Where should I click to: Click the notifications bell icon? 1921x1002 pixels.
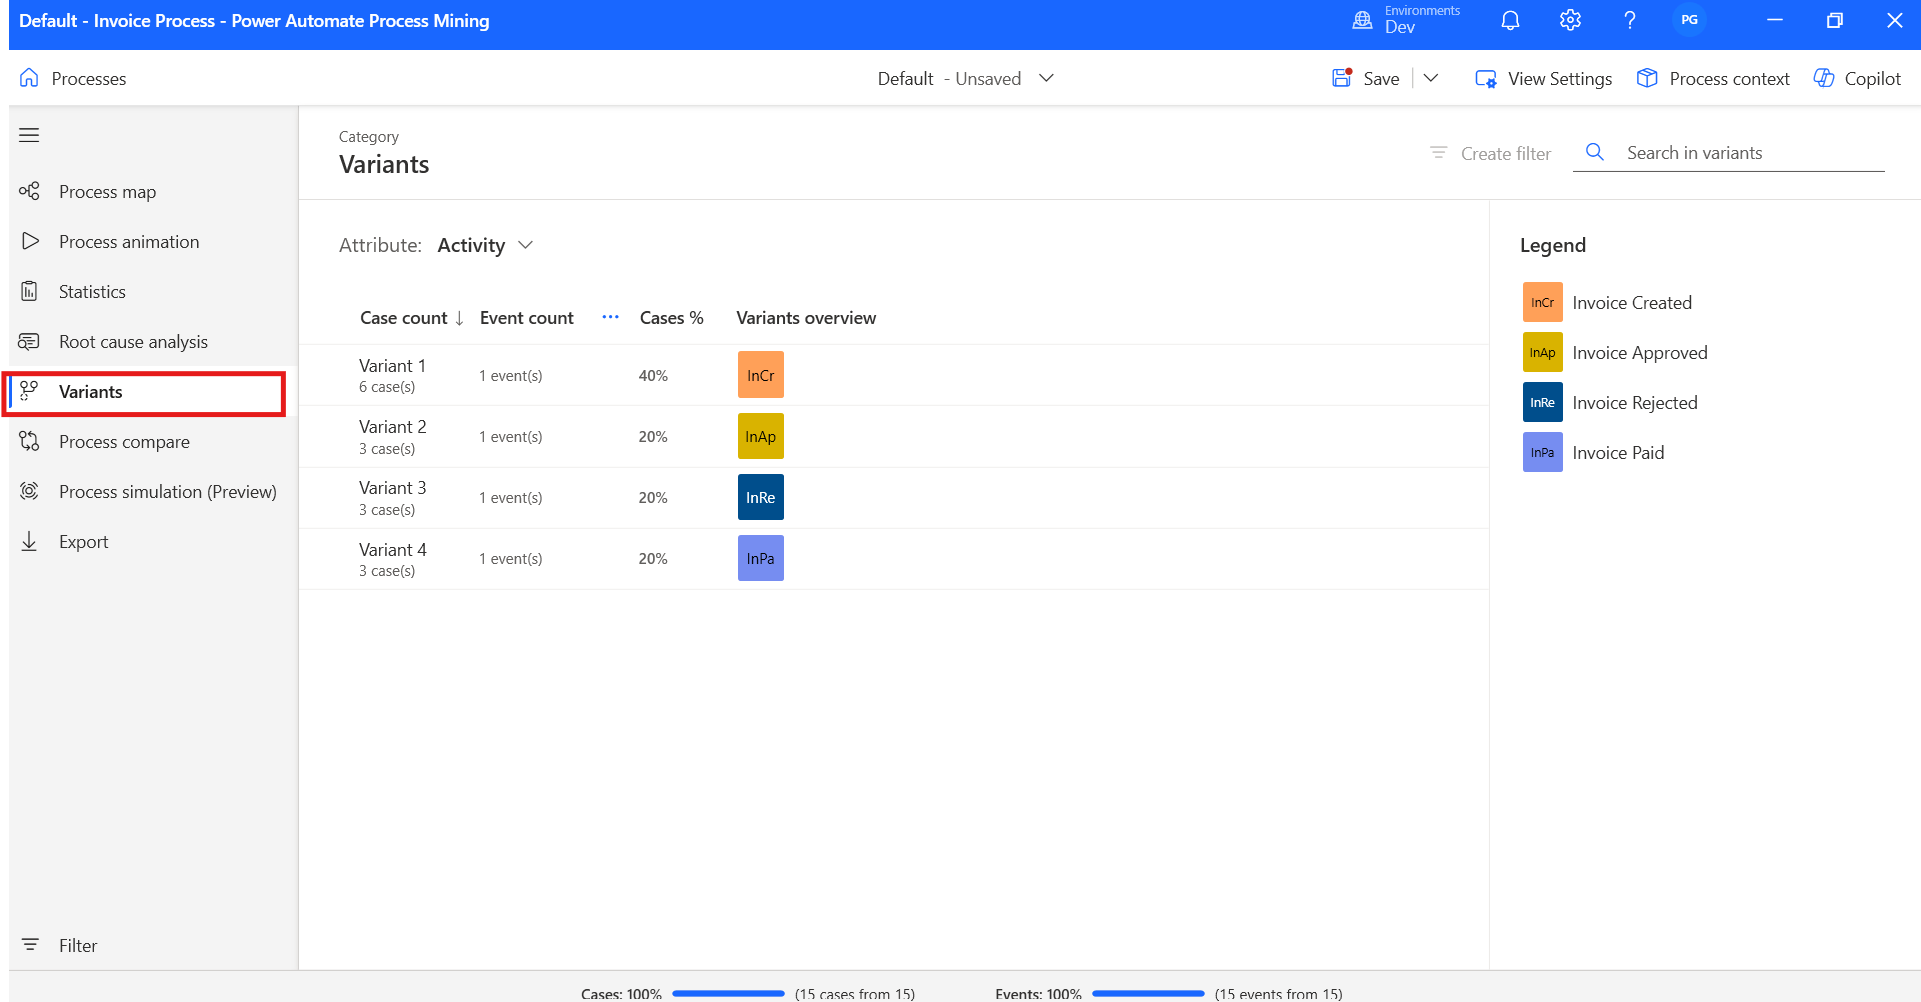(x=1510, y=20)
